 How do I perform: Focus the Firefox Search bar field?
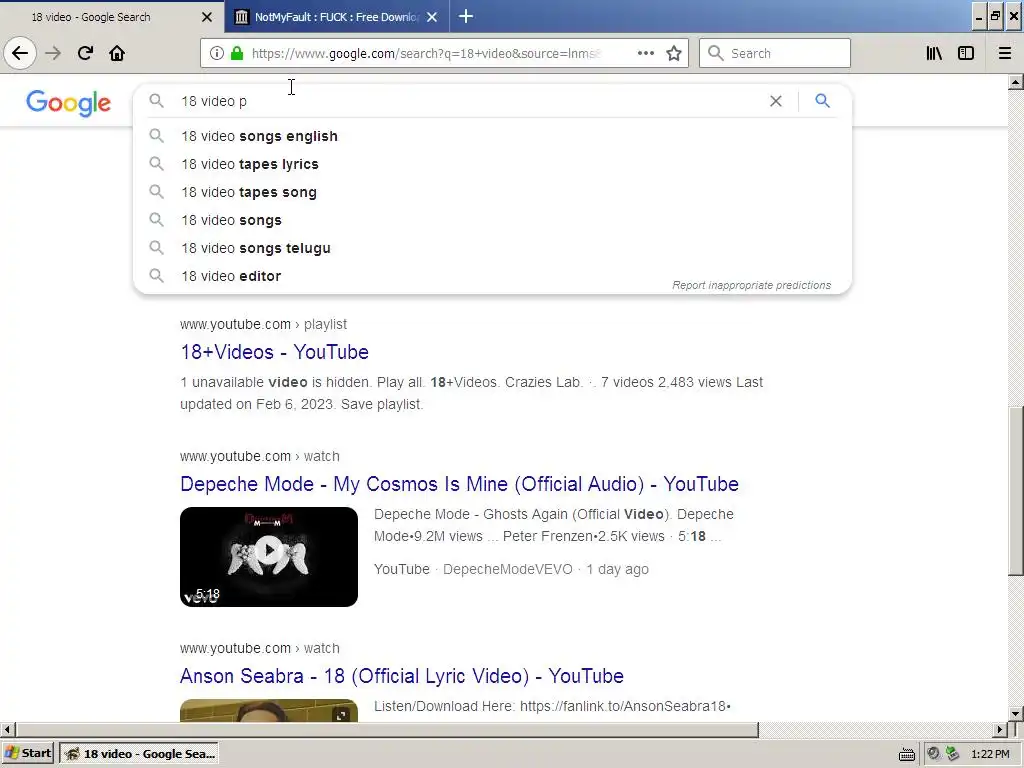tap(775, 53)
